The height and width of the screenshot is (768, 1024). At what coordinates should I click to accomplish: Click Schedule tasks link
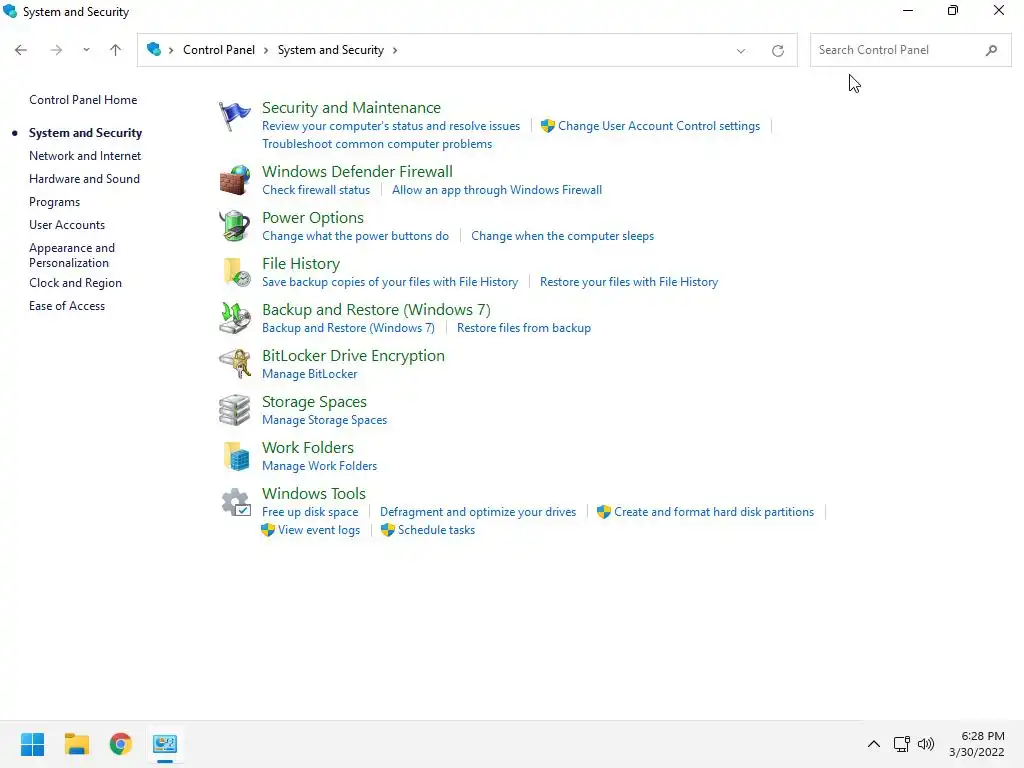pos(436,530)
